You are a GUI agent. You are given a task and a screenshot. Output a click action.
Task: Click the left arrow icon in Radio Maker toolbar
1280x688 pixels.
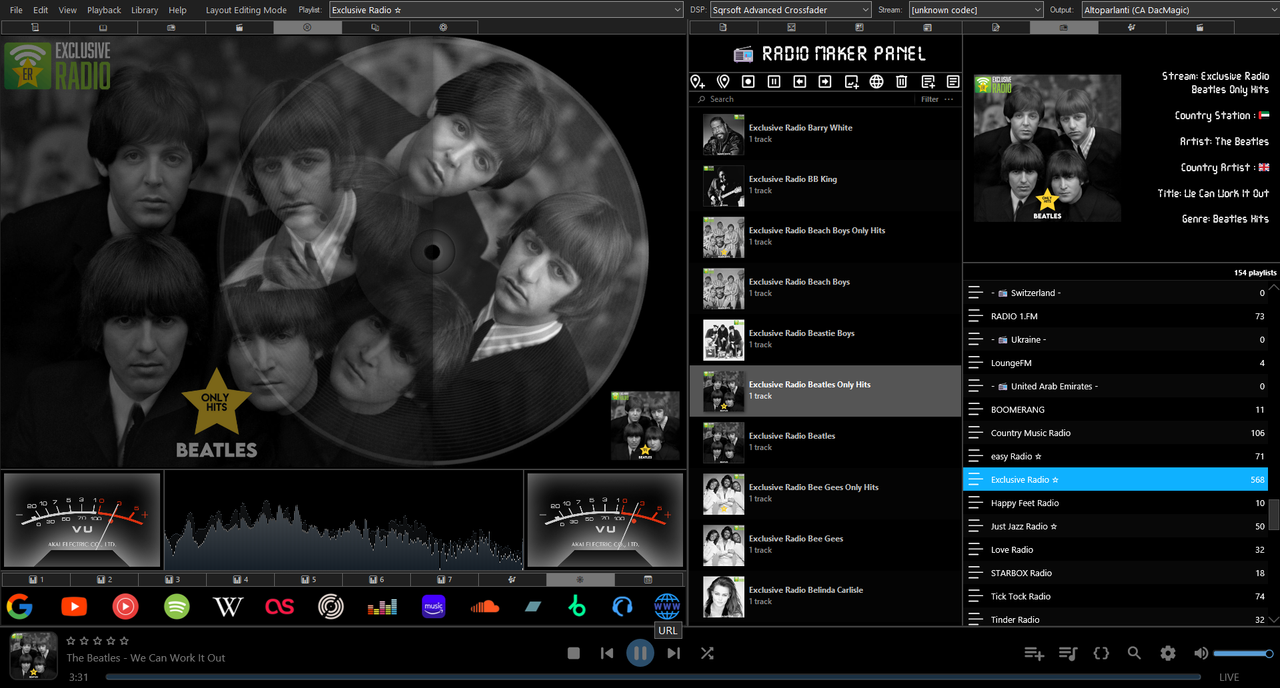(x=800, y=82)
